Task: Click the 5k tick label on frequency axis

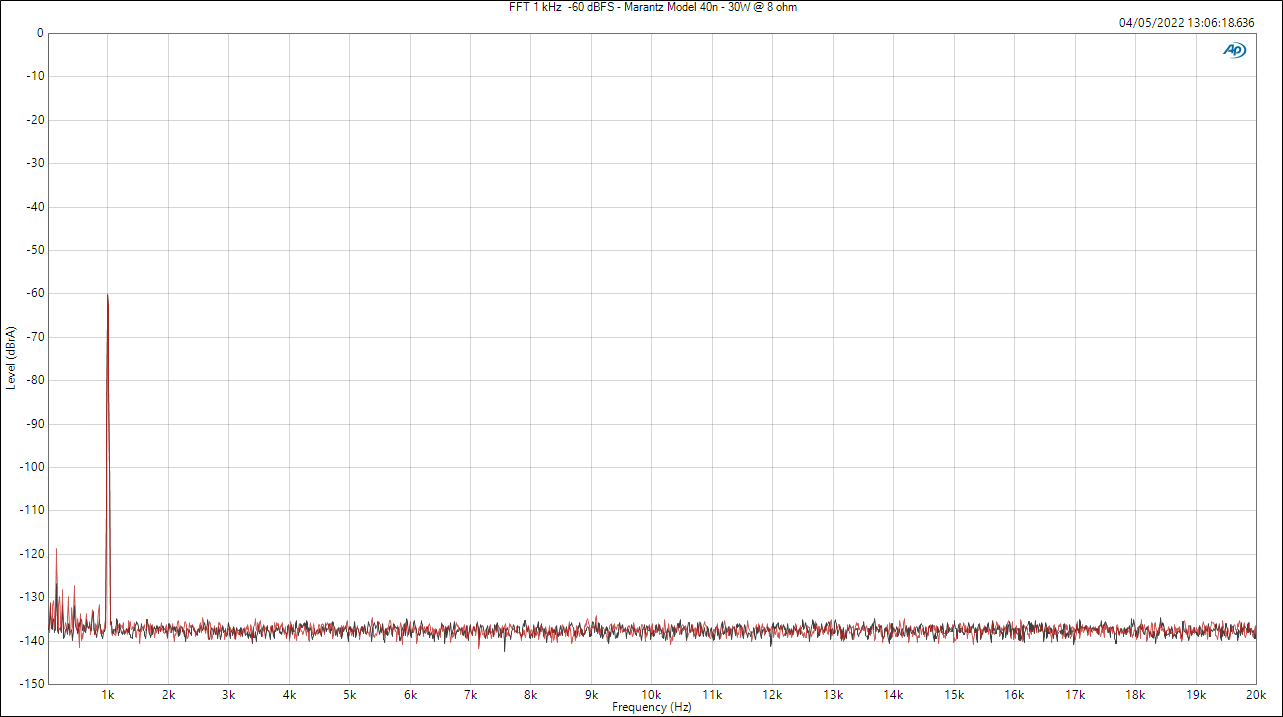Action: tap(350, 694)
